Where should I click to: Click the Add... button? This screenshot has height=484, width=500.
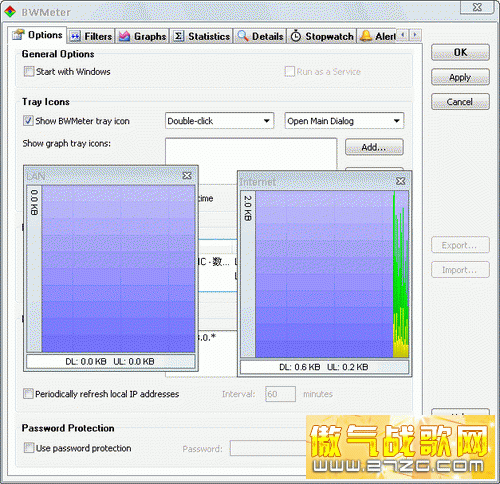point(374,147)
